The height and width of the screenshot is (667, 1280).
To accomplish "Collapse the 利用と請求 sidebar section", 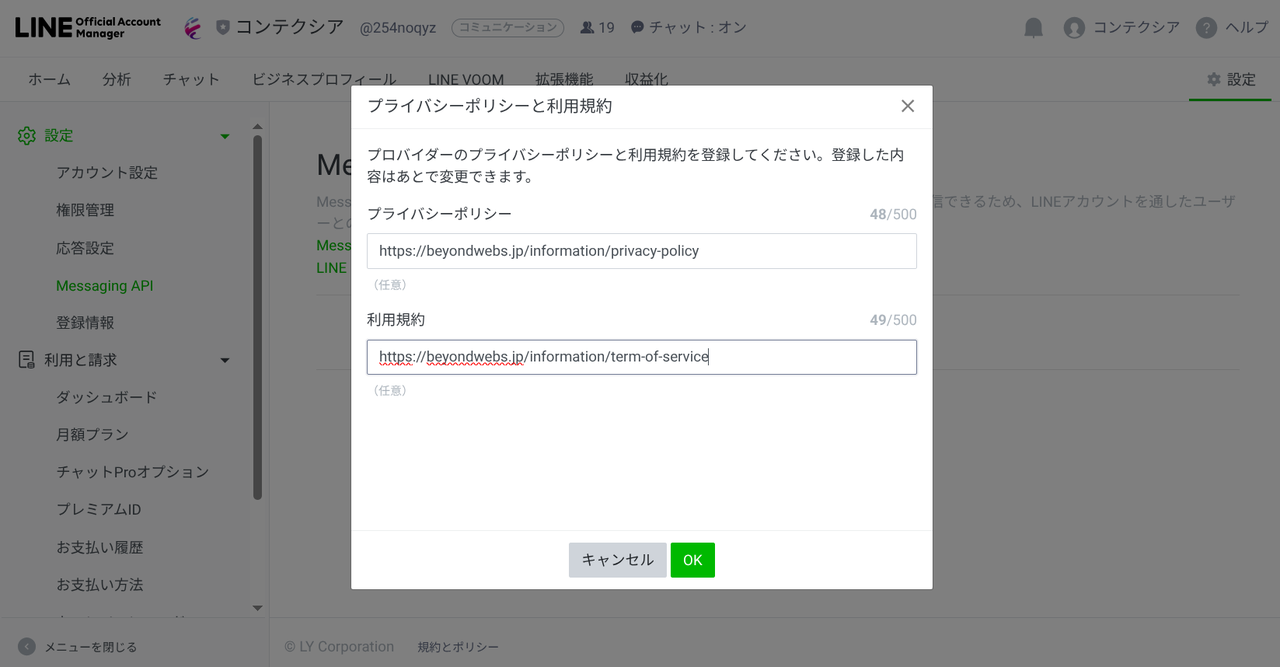I will (x=225, y=360).
